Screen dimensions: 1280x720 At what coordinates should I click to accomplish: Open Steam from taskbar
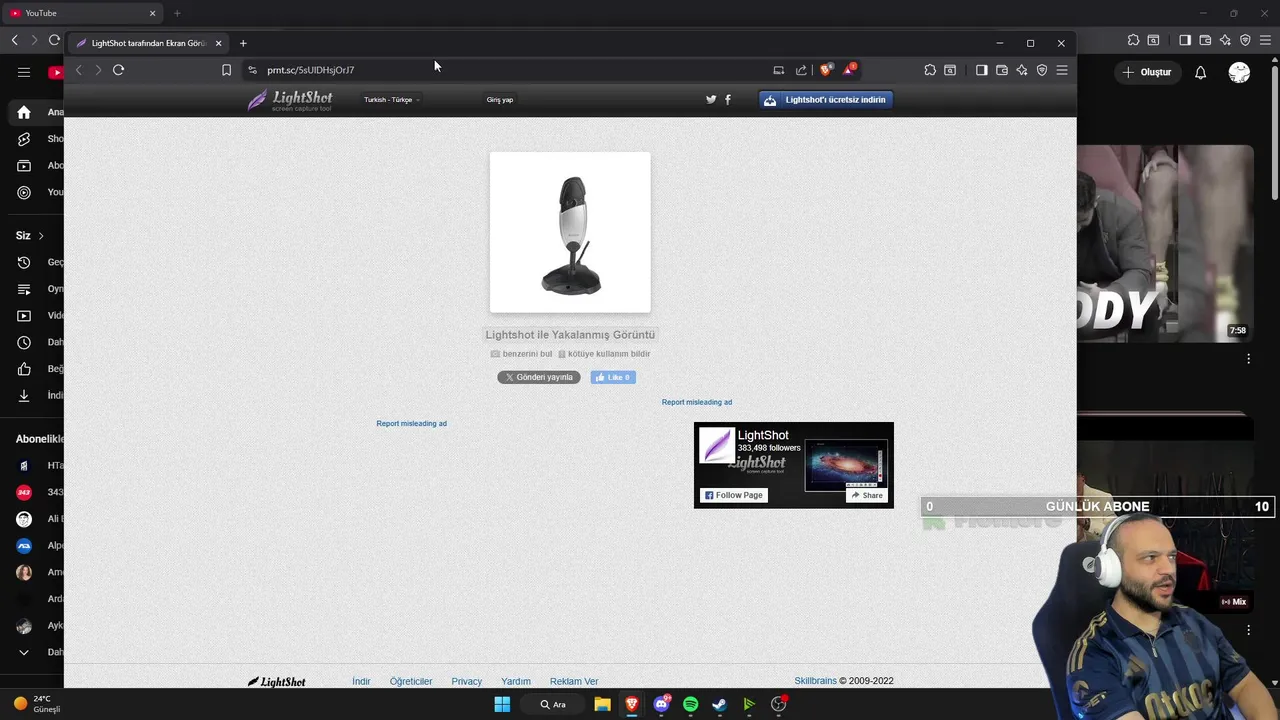(719, 704)
